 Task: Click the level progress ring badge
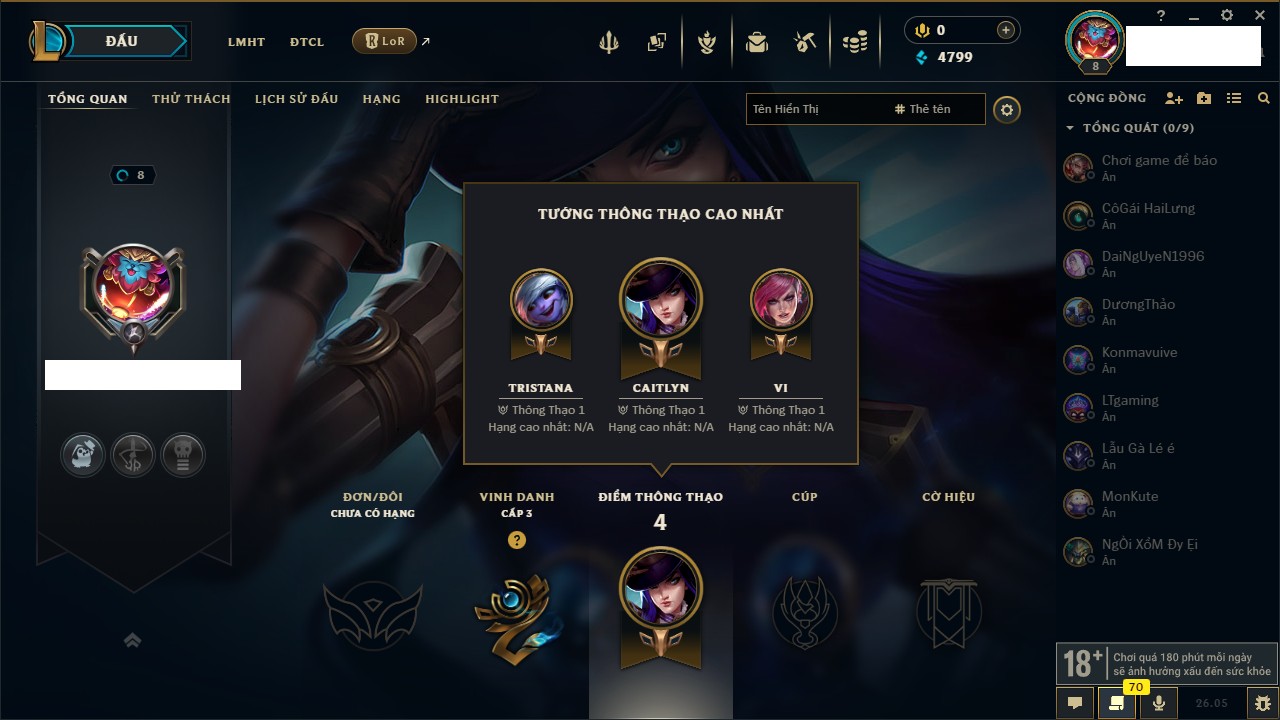tap(133, 175)
